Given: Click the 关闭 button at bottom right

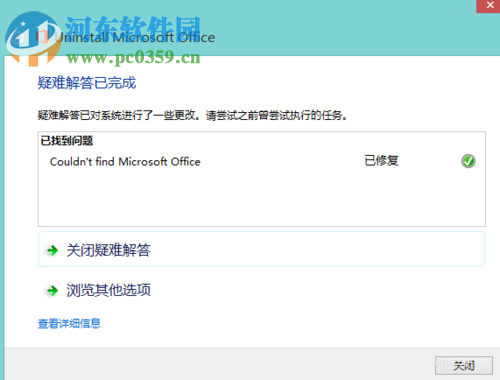Looking at the screenshot, I should tap(464, 365).
